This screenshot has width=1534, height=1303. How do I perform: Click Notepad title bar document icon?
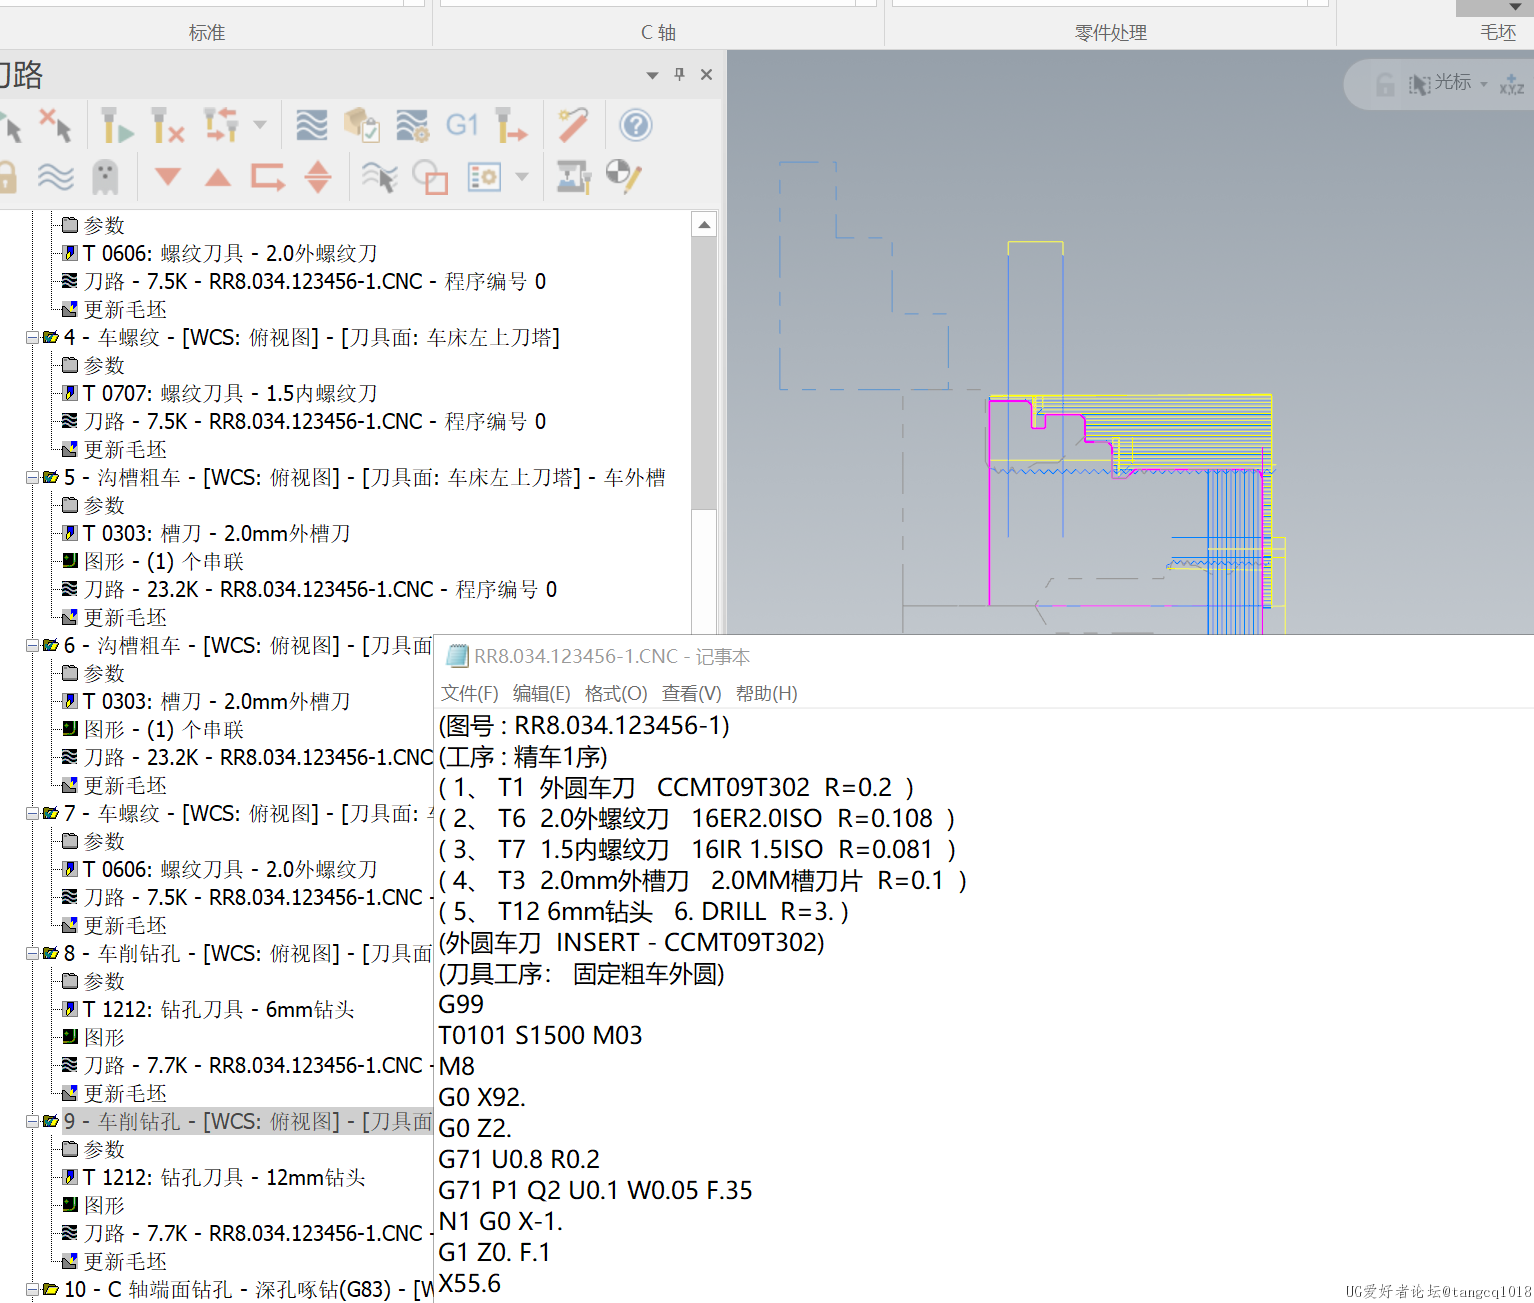[x=457, y=656]
